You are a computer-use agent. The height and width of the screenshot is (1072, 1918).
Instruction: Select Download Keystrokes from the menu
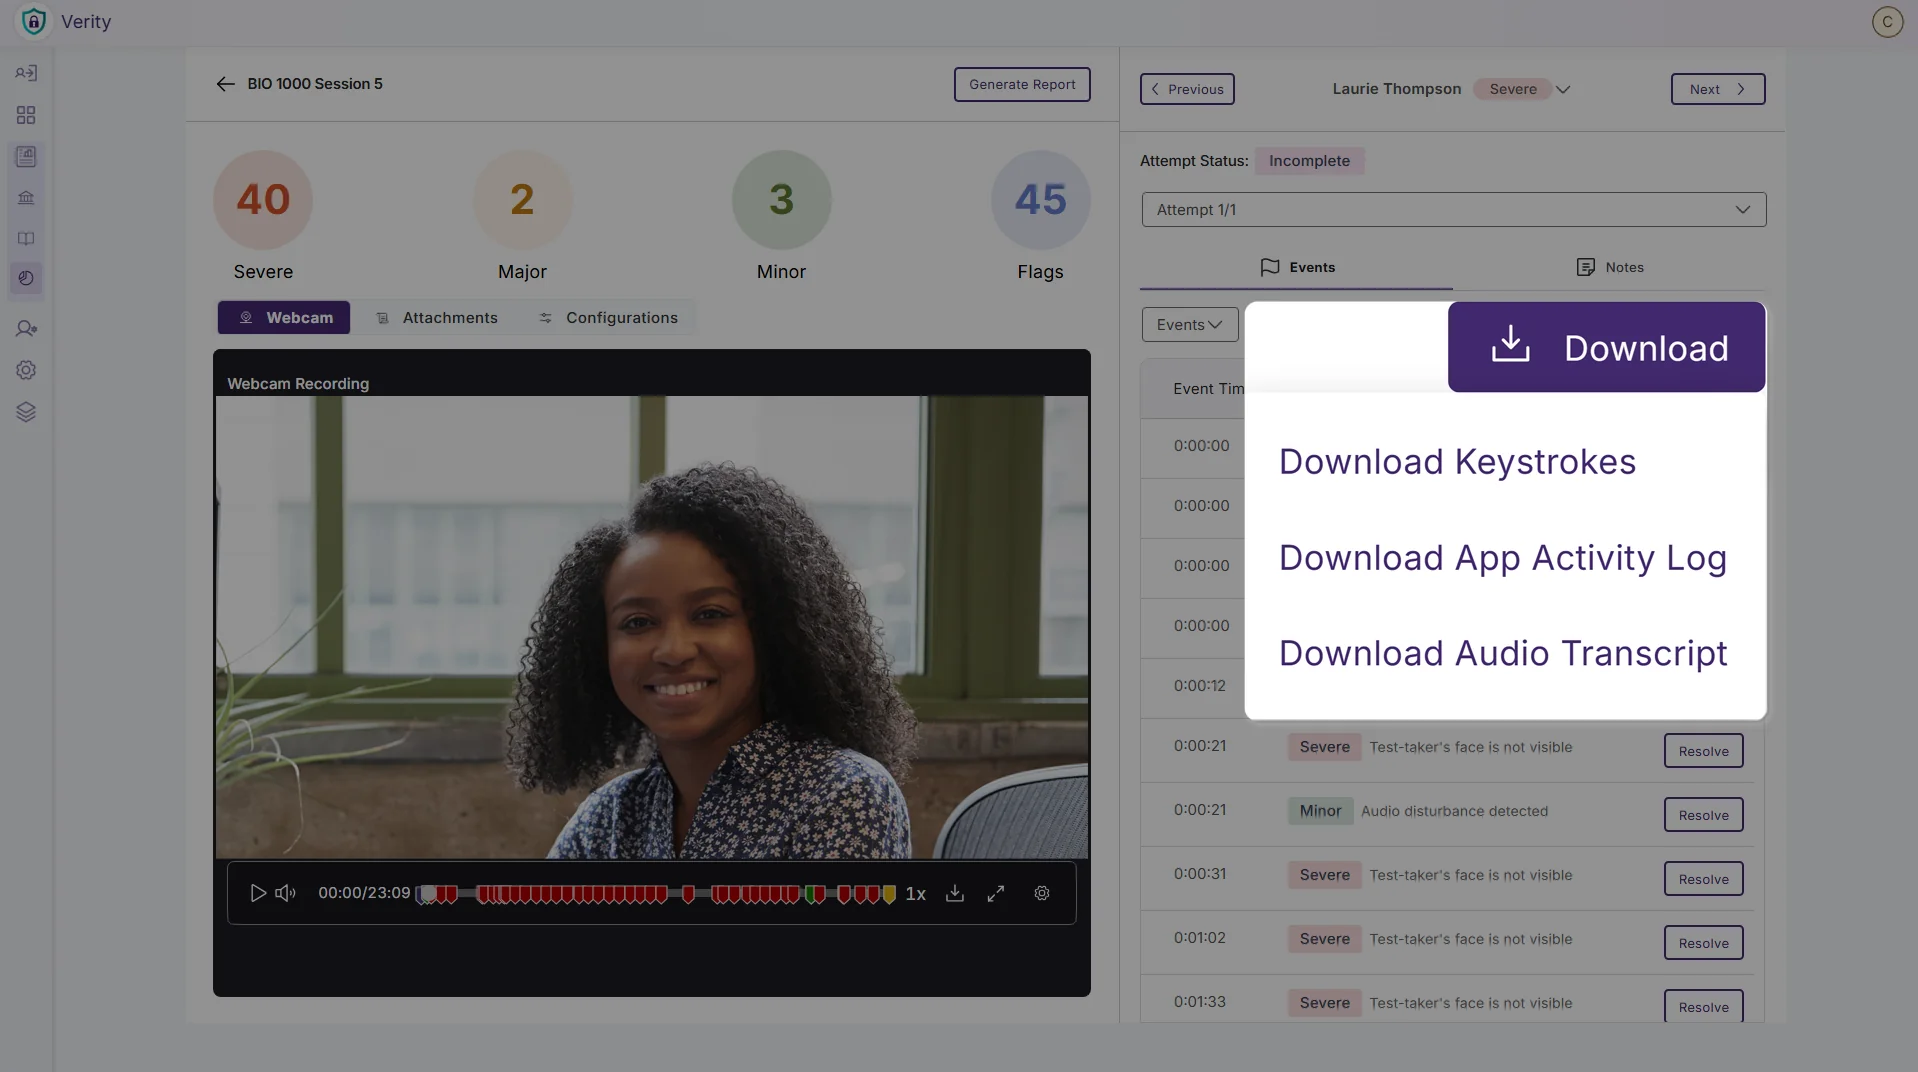pos(1457,462)
